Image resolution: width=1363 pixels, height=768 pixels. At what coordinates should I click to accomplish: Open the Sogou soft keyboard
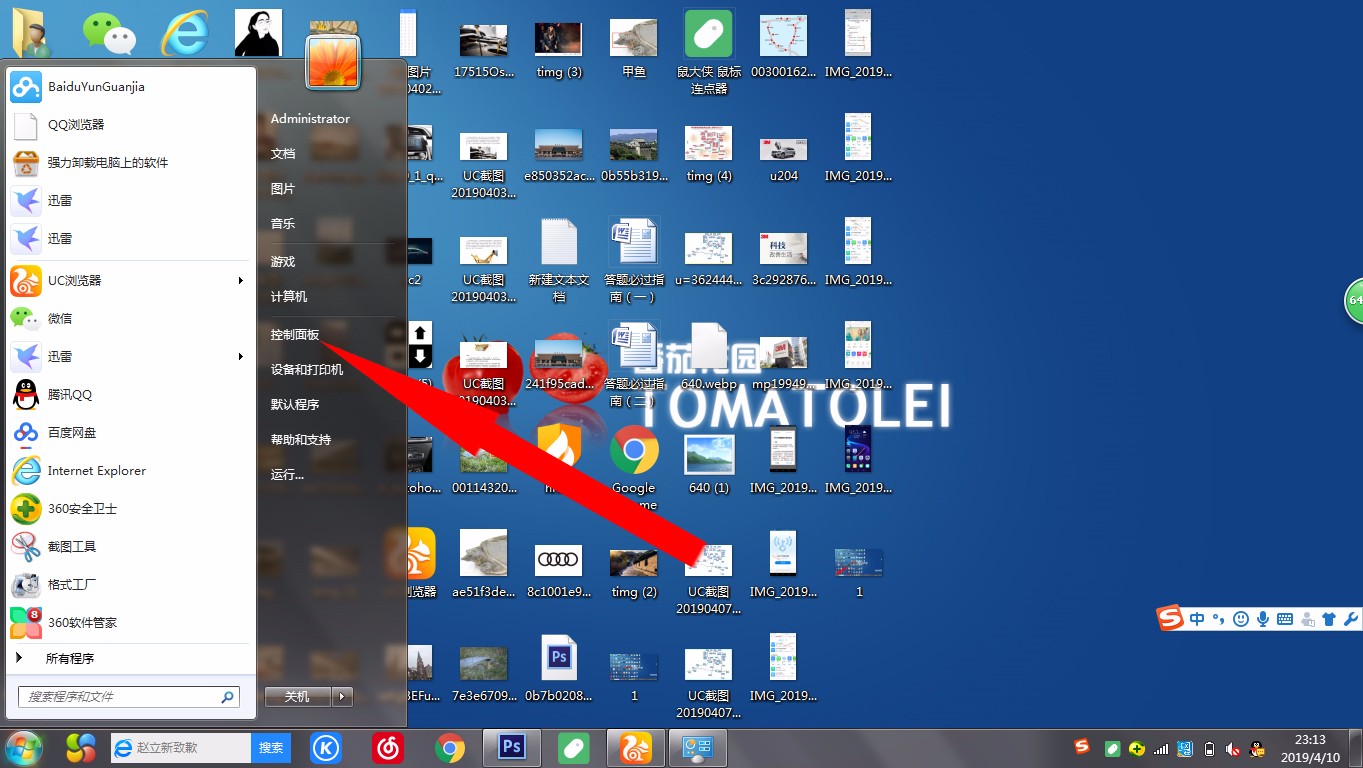point(1284,618)
